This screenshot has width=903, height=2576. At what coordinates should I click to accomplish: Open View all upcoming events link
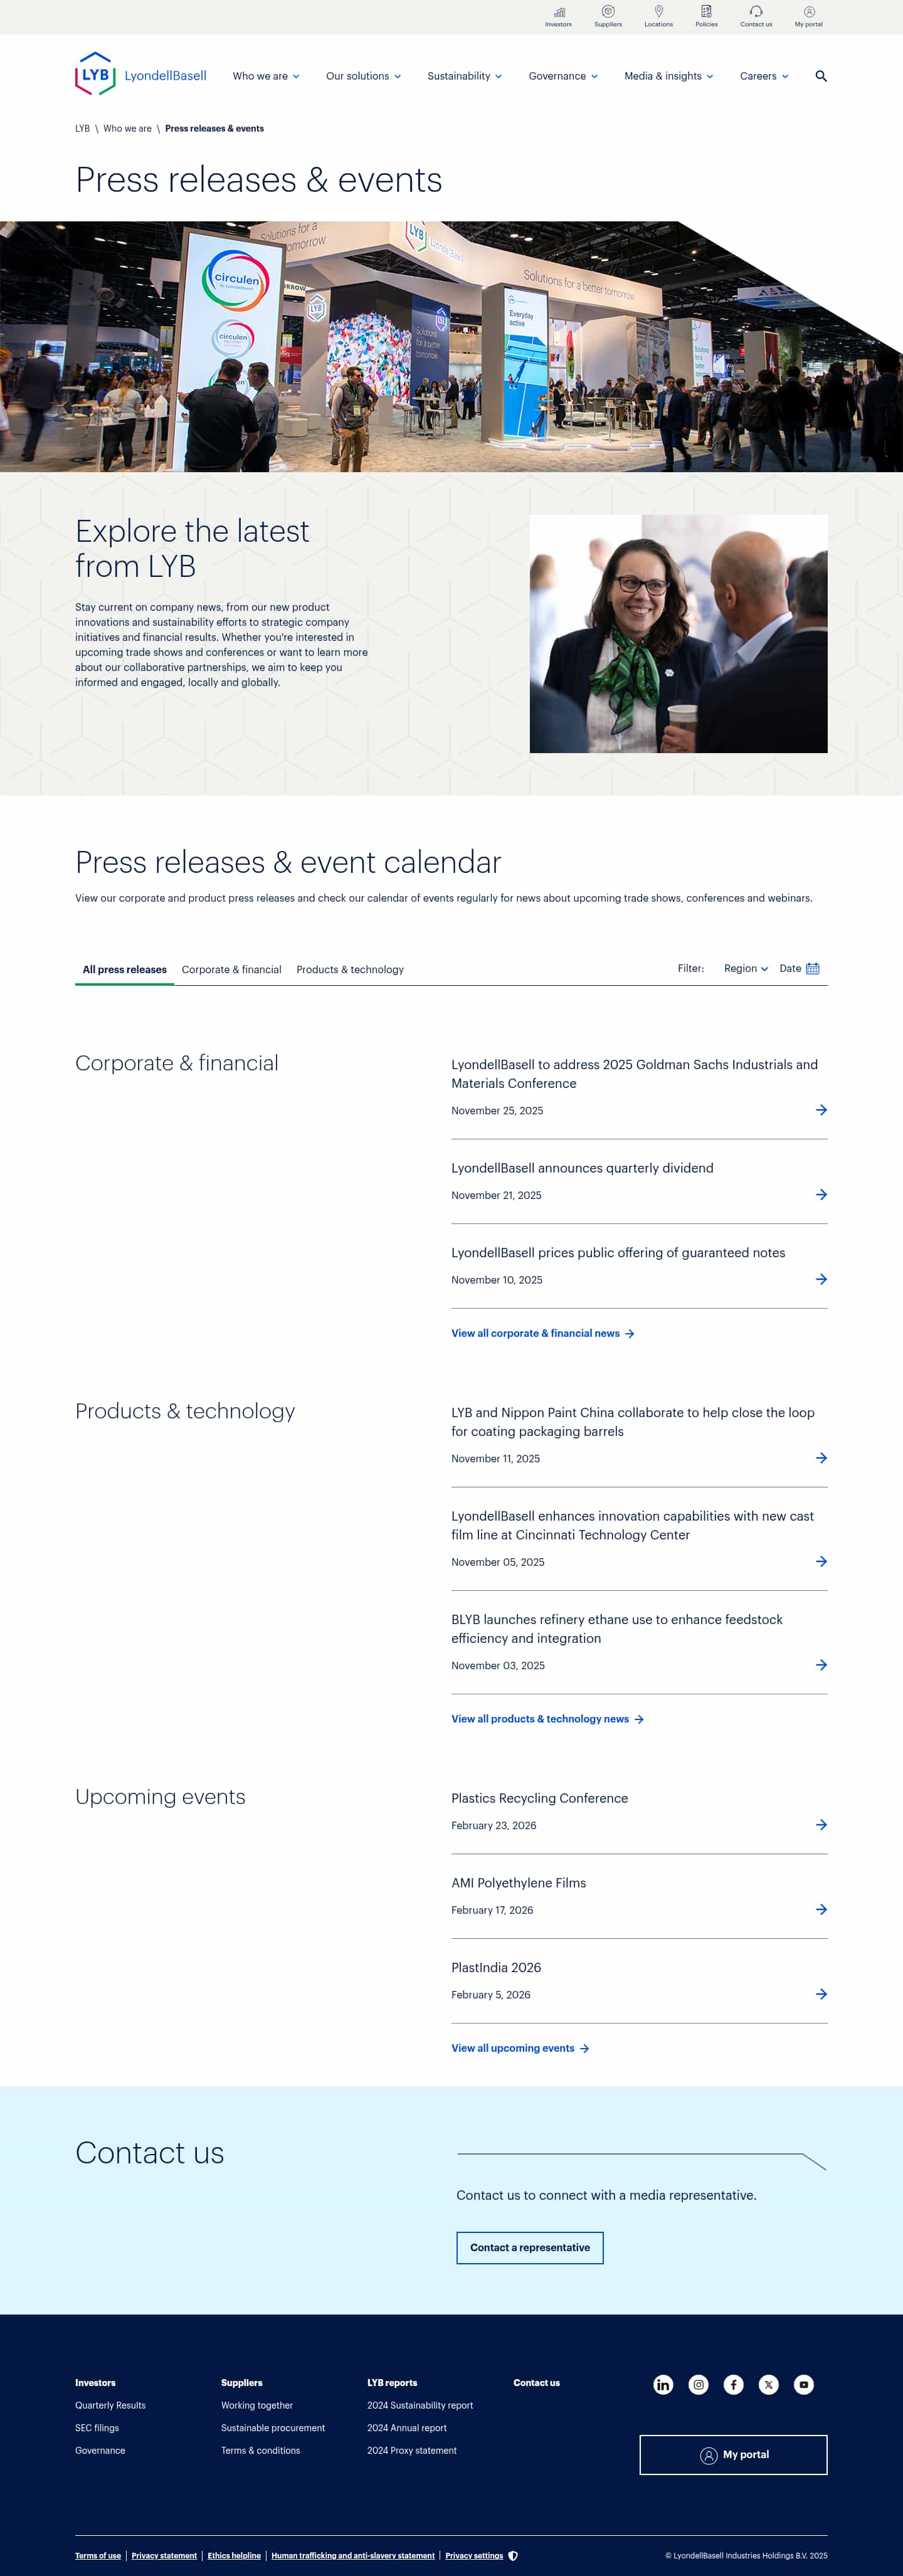519,2048
